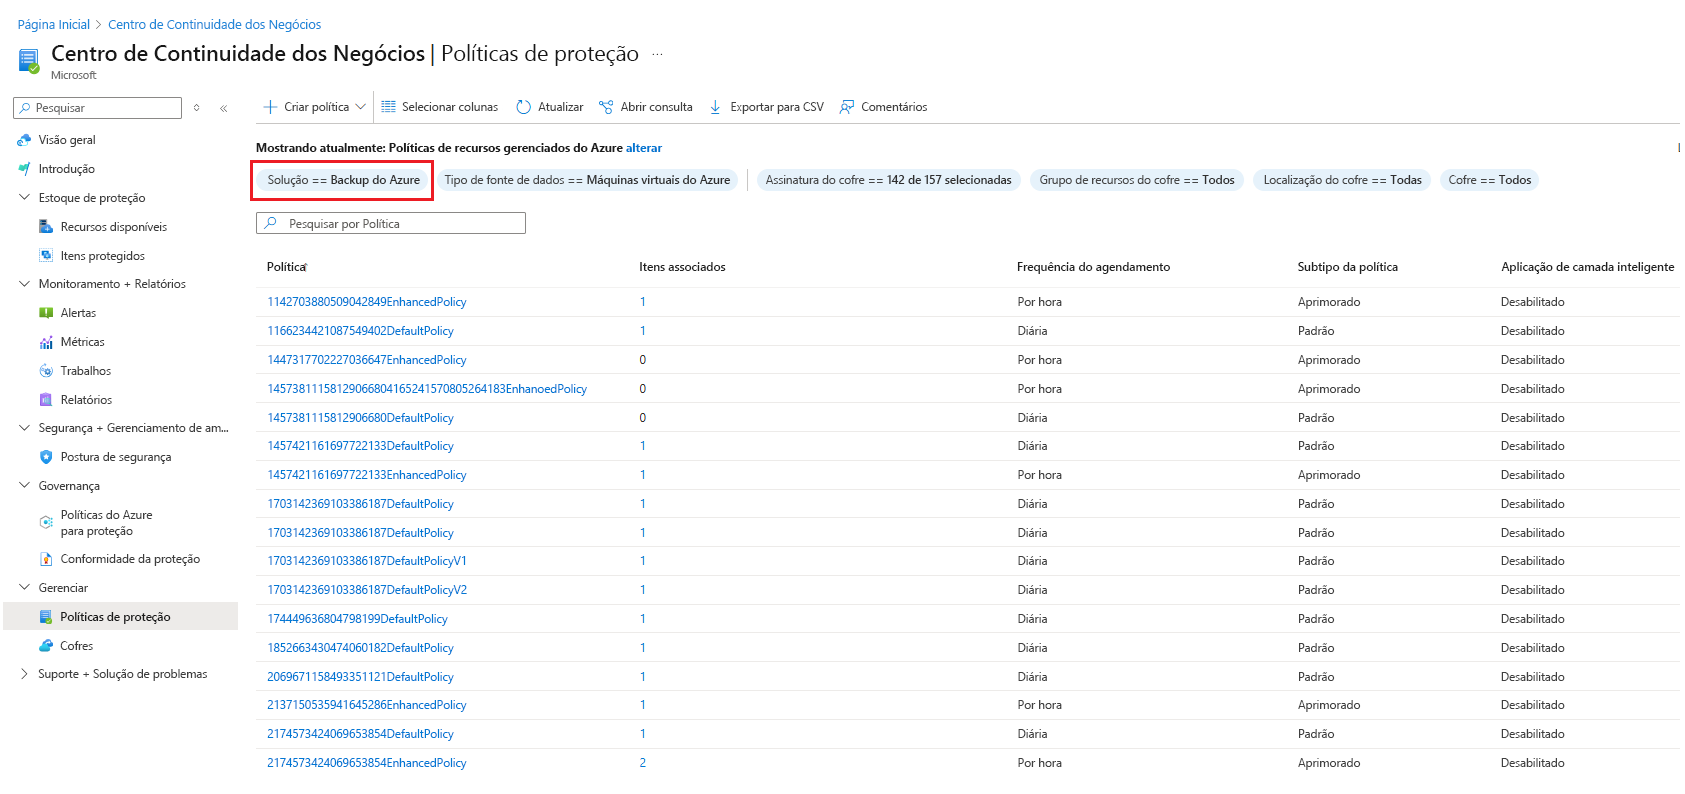This screenshot has width=1685, height=794.
Task: Open Visão geral in sidebar
Action: pyautogui.click(x=67, y=140)
